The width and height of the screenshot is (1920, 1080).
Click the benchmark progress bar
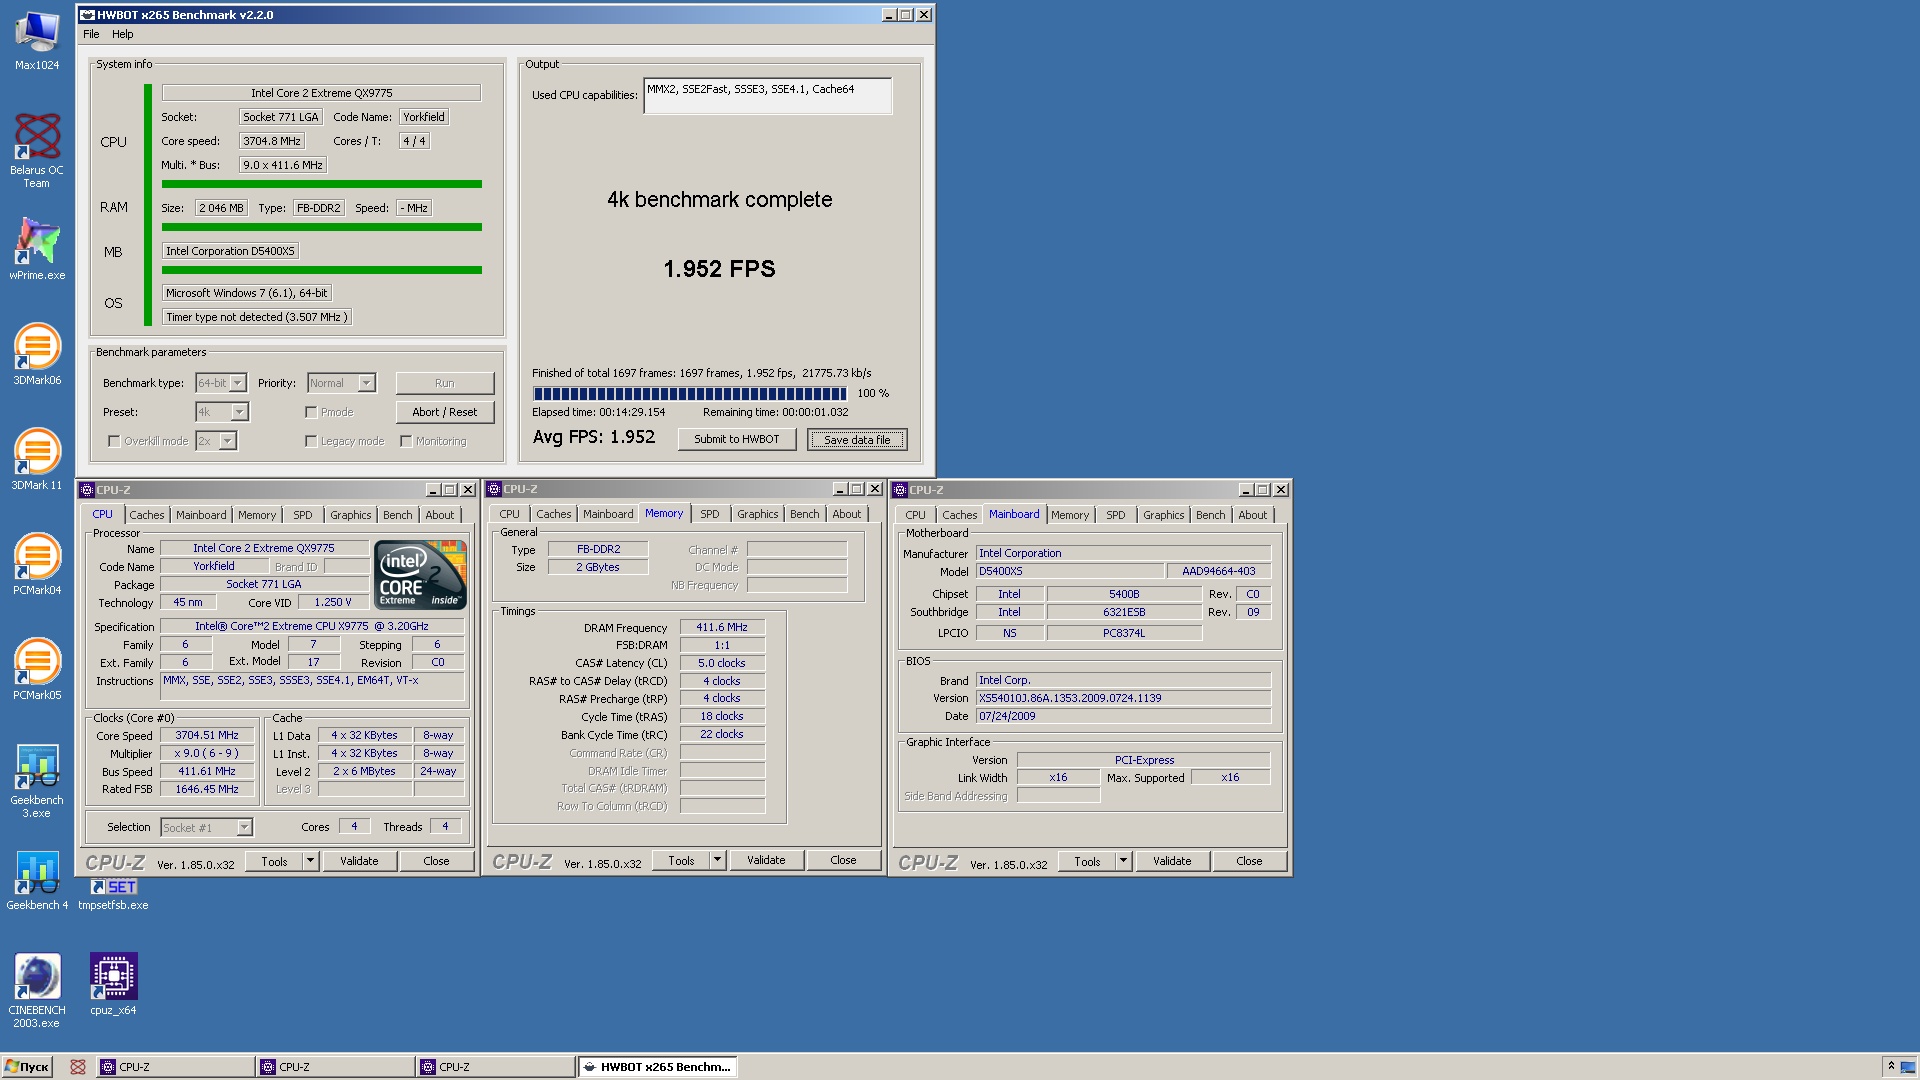pyautogui.click(x=690, y=394)
